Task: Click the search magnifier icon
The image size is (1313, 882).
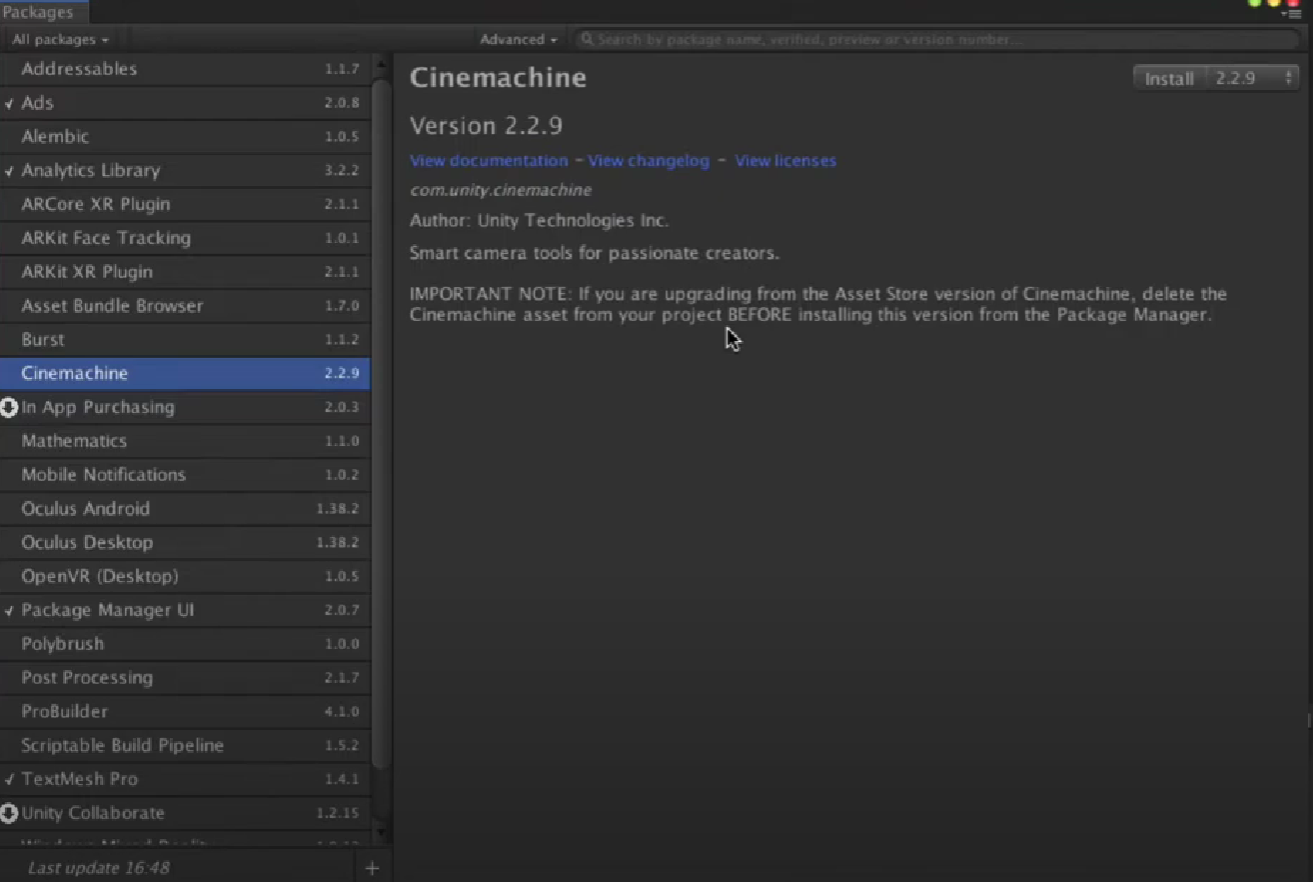Action: coord(587,40)
